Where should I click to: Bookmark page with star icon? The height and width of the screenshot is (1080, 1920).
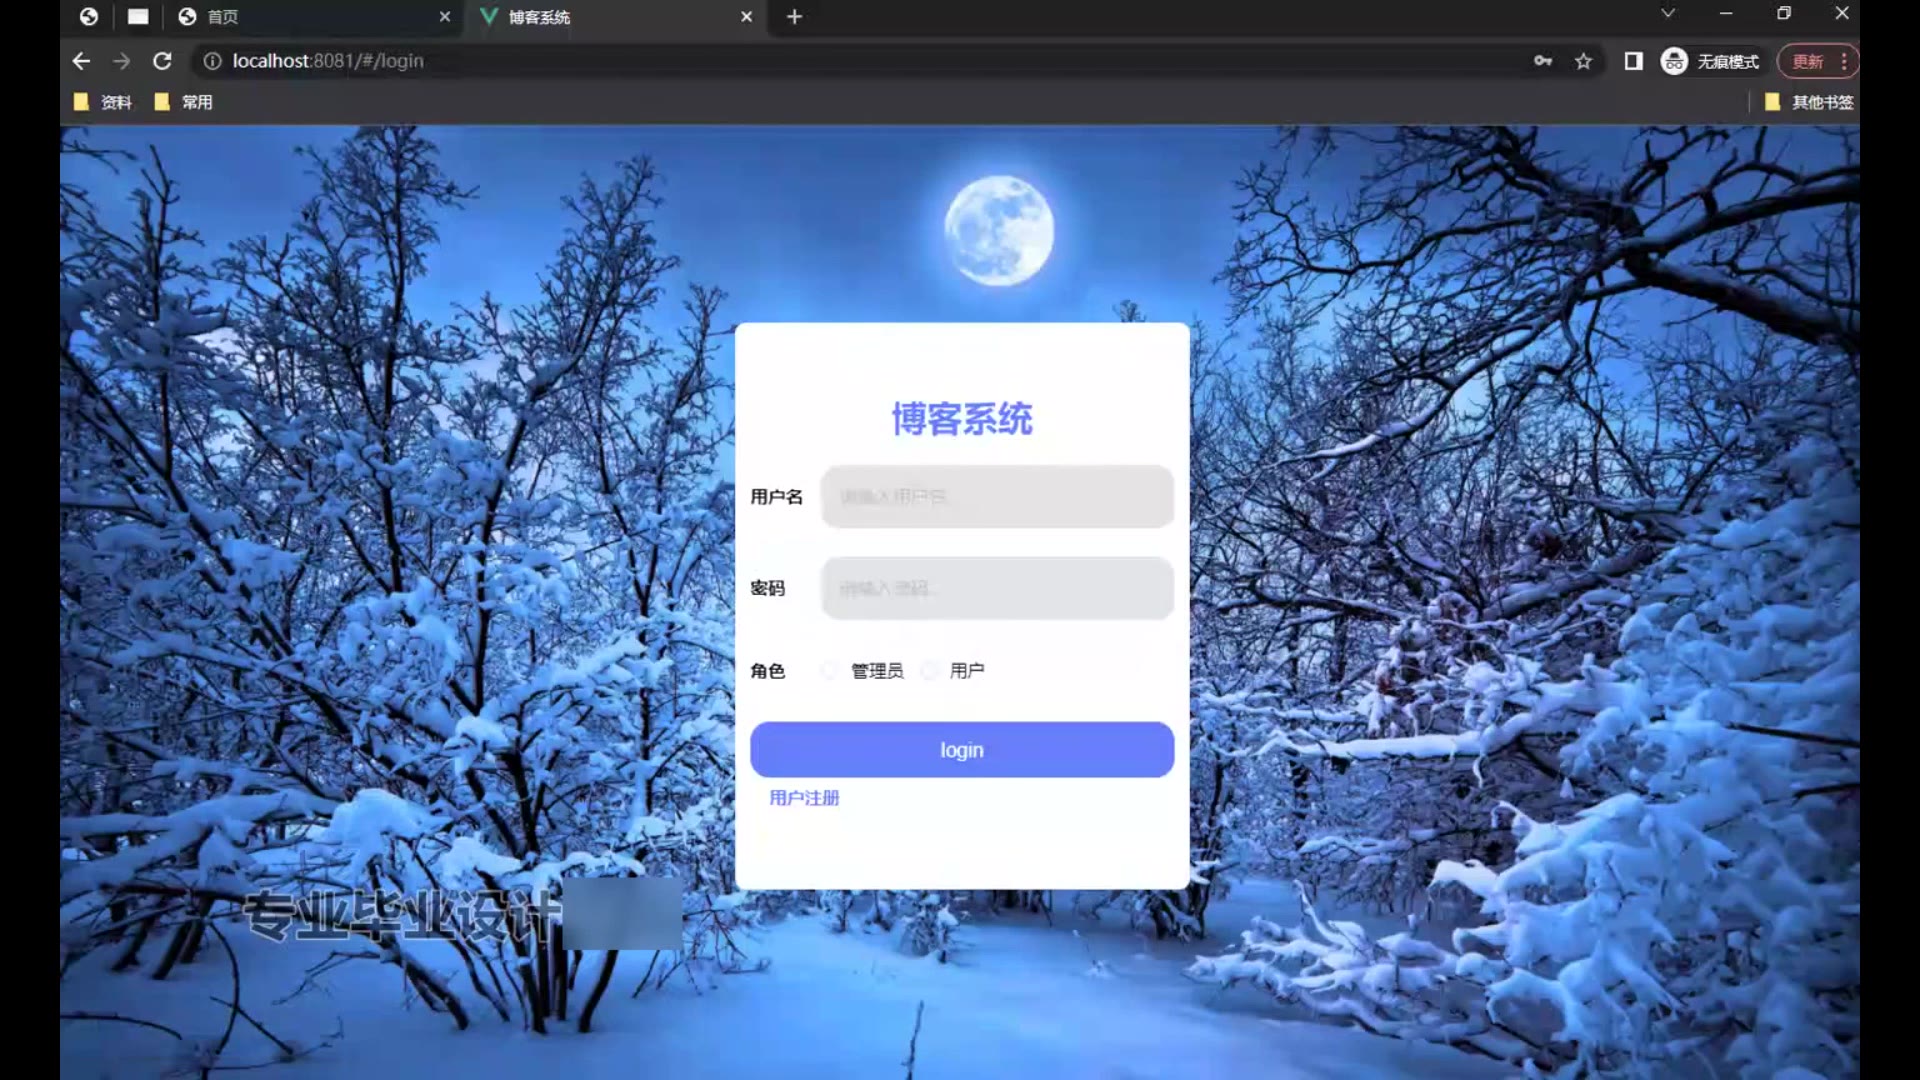pyautogui.click(x=1583, y=61)
